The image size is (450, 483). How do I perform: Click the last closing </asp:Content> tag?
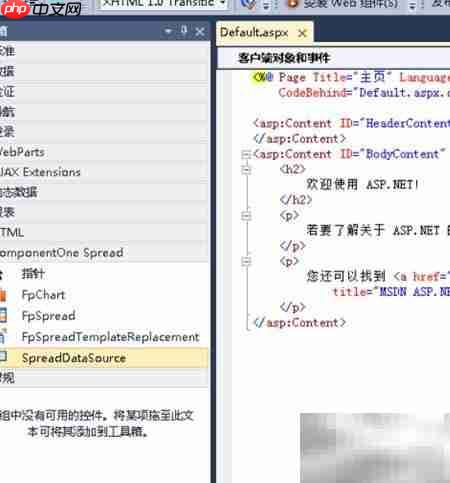pos(299,323)
